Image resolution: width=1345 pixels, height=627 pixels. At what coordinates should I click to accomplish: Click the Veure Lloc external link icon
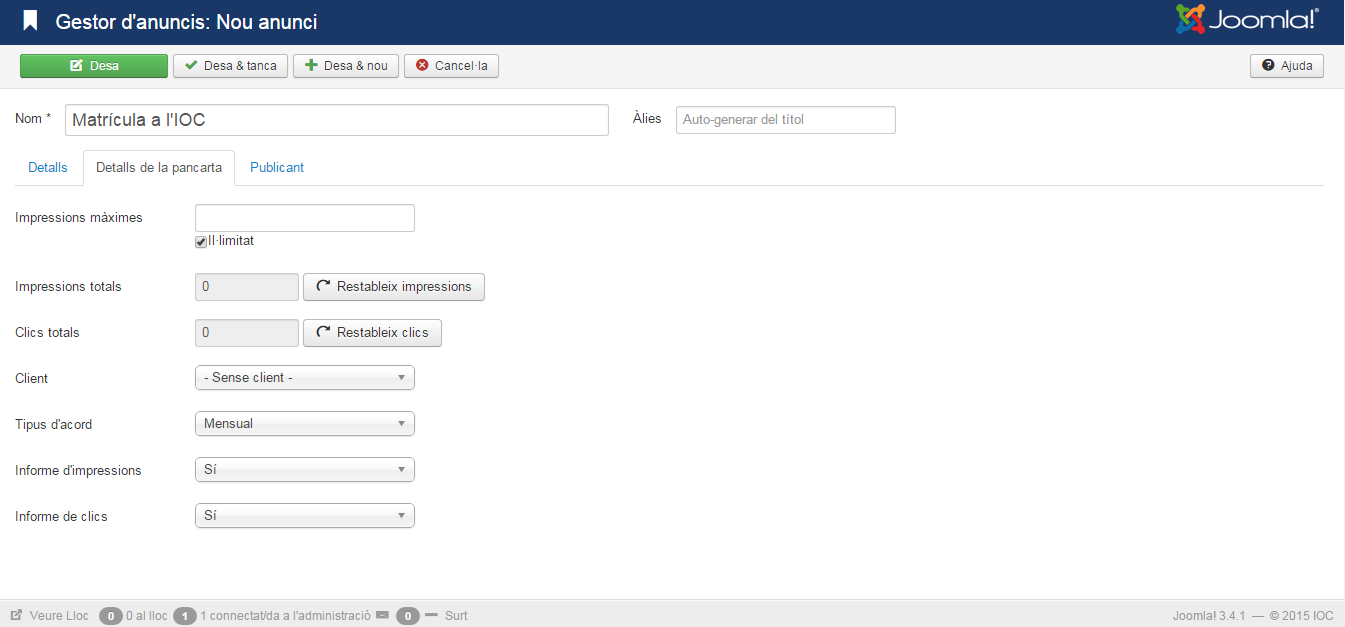(x=17, y=615)
